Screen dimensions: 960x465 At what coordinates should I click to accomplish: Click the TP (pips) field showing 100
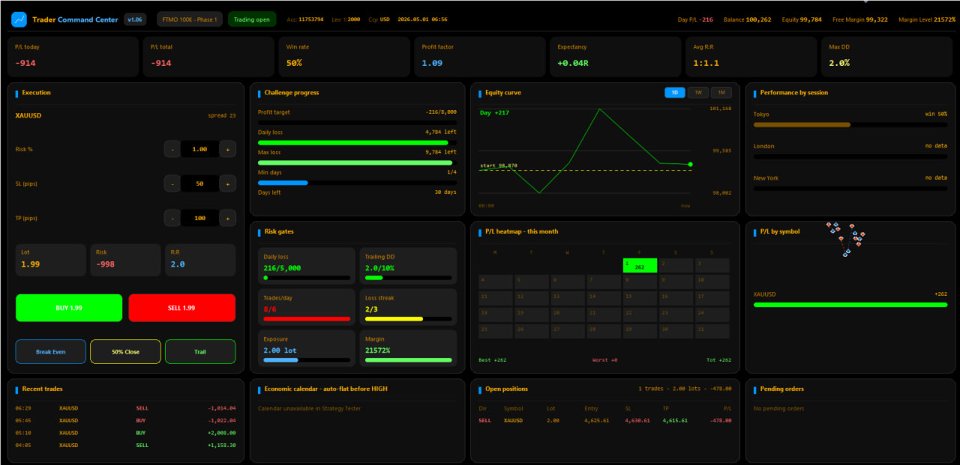coord(200,218)
